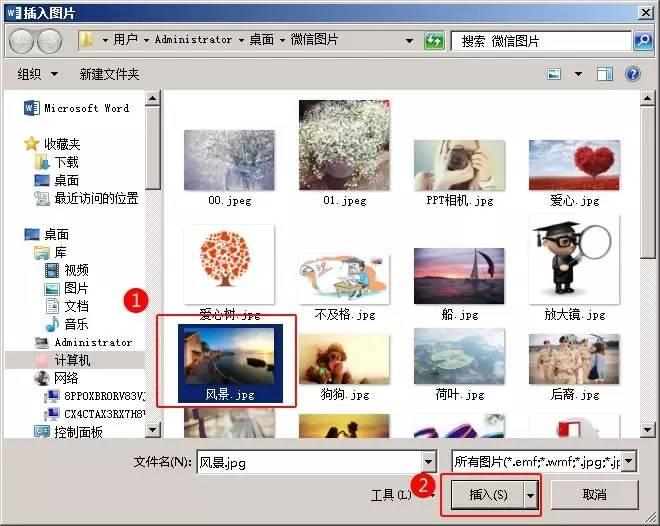Screen dimensions: 660x526
Task: Click Administrator in the address path
Action: tap(193, 40)
